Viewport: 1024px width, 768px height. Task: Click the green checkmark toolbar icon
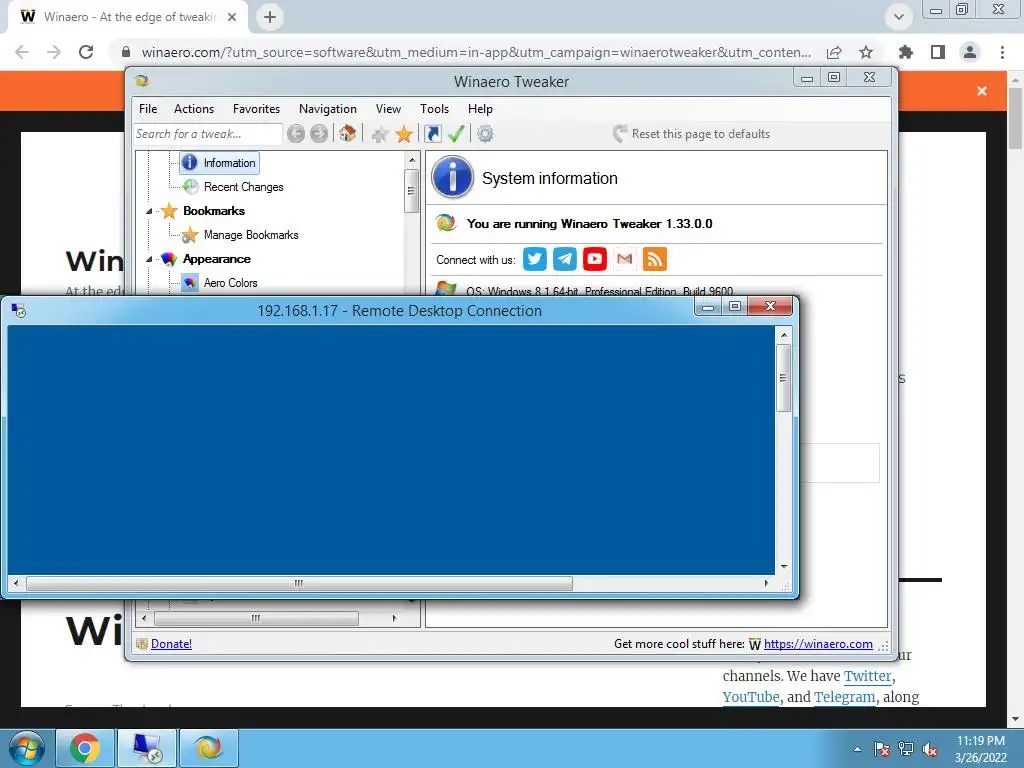pyautogui.click(x=456, y=134)
